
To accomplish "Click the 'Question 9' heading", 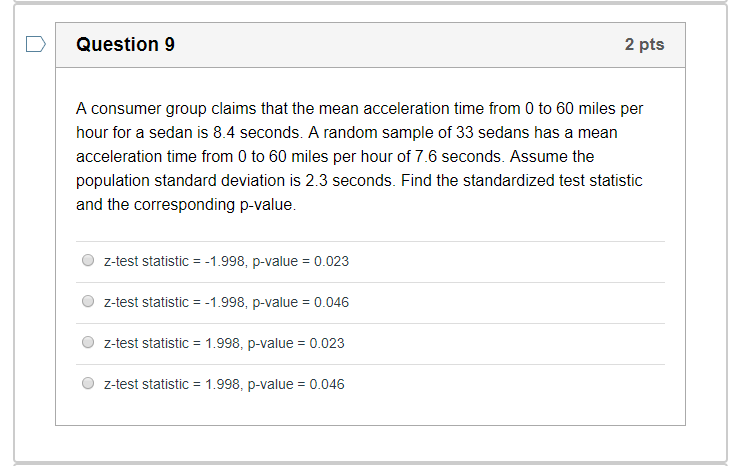I will pyautogui.click(x=125, y=44).
